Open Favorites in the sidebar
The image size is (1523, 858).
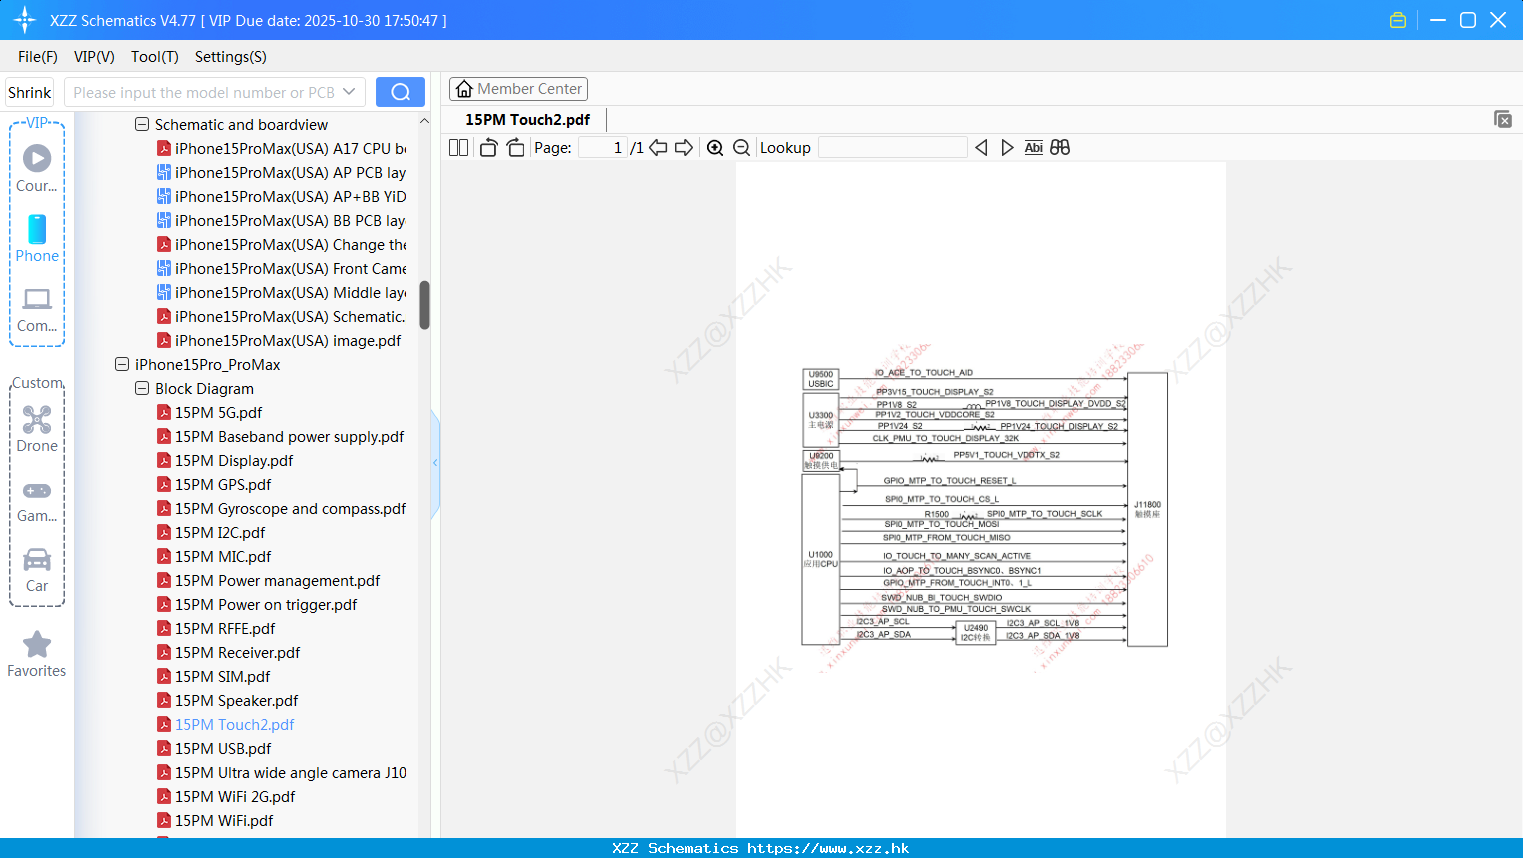pos(37,655)
